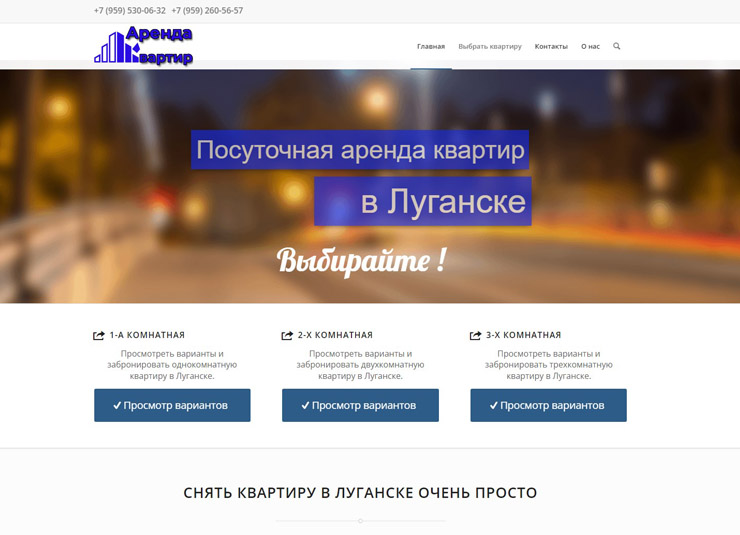The image size is (740, 535).
Task: Select the 1-А КОМНАТНАЯ heading
Action: pos(147,335)
